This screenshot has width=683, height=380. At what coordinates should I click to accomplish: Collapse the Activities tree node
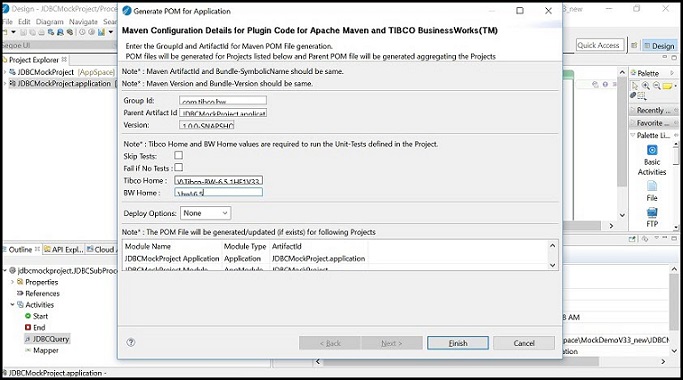coord(12,305)
